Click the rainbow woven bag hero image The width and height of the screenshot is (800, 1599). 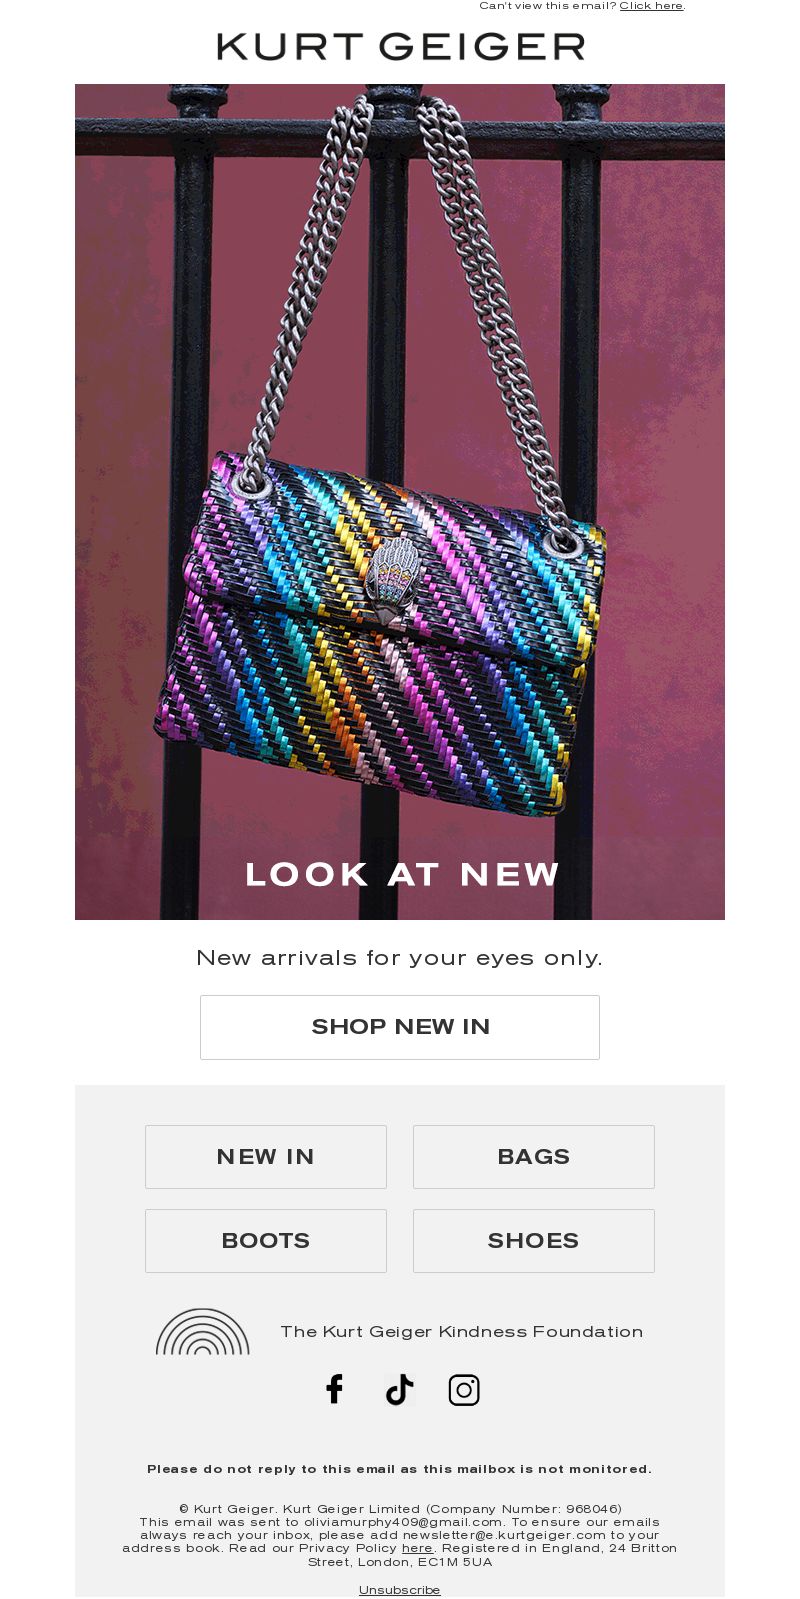point(400,502)
